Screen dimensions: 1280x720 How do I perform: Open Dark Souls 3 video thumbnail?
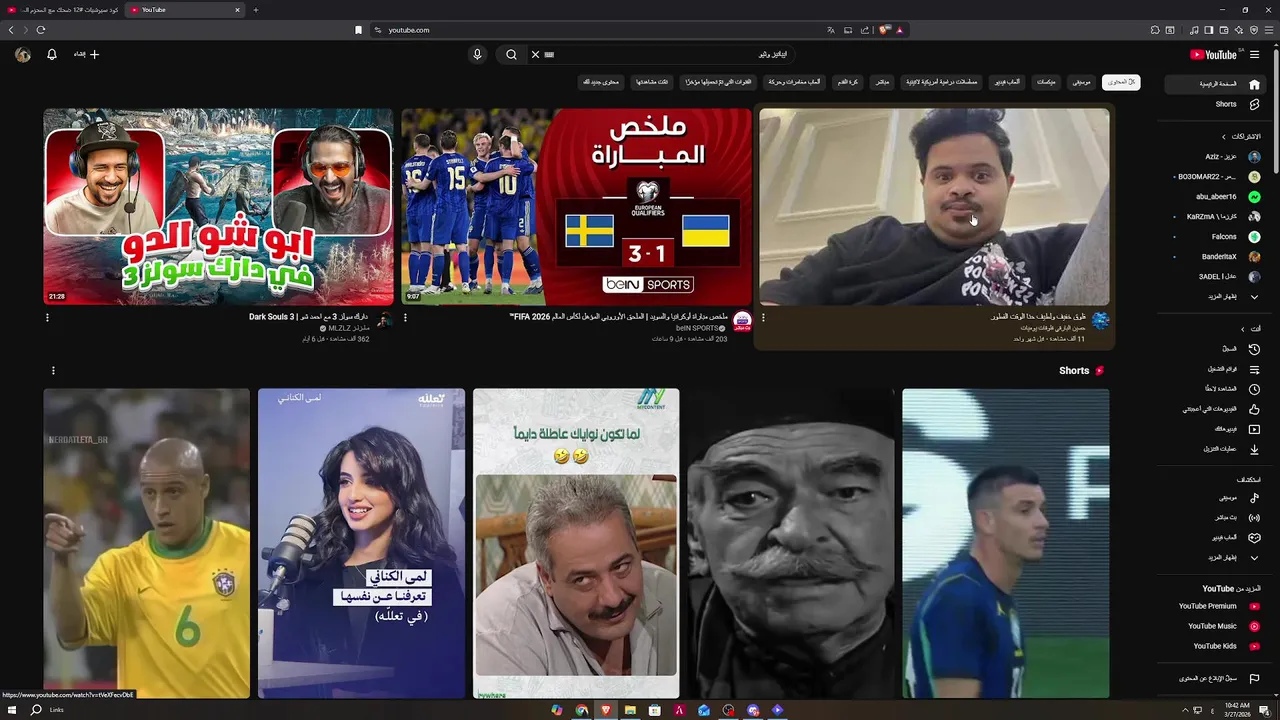[218, 206]
